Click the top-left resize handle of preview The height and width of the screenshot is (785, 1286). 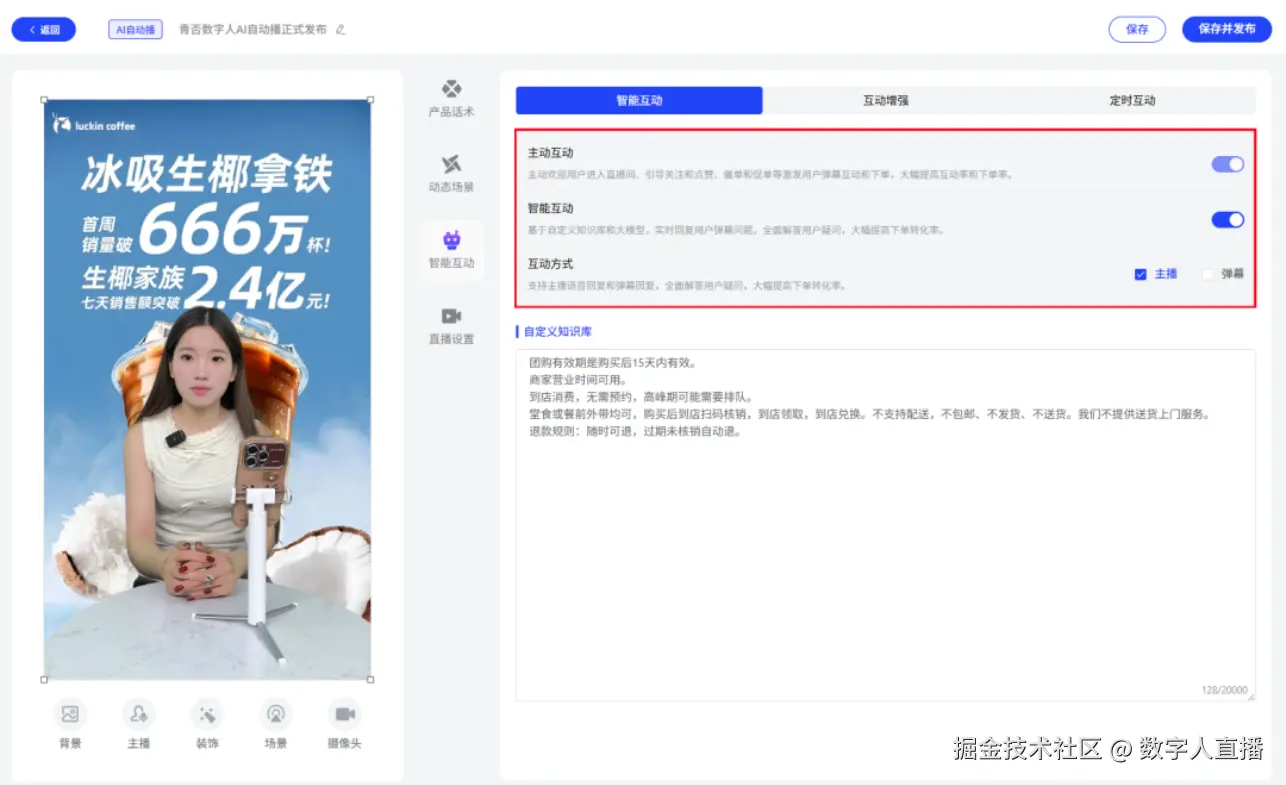[44, 99]
